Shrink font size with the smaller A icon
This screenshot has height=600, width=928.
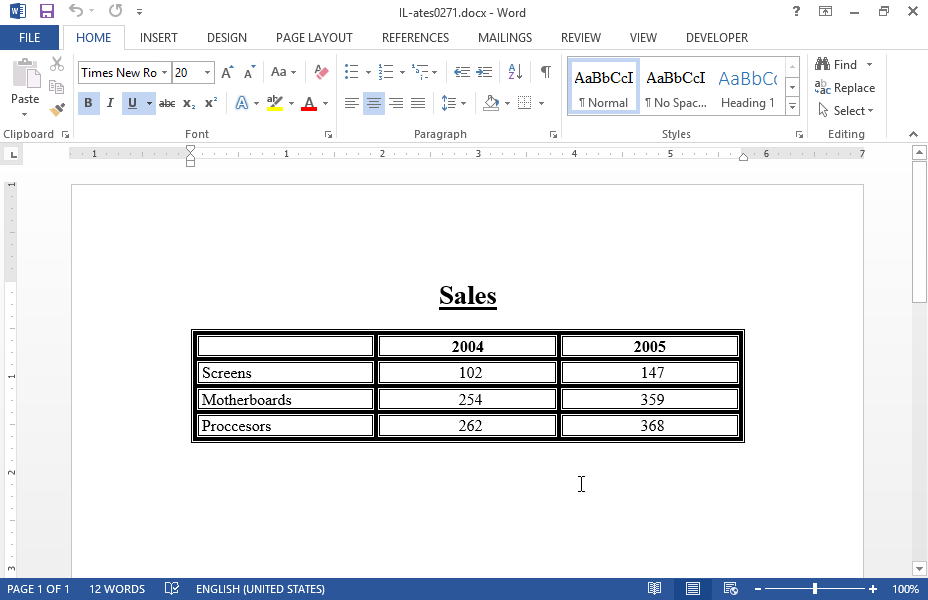[250, 72]
